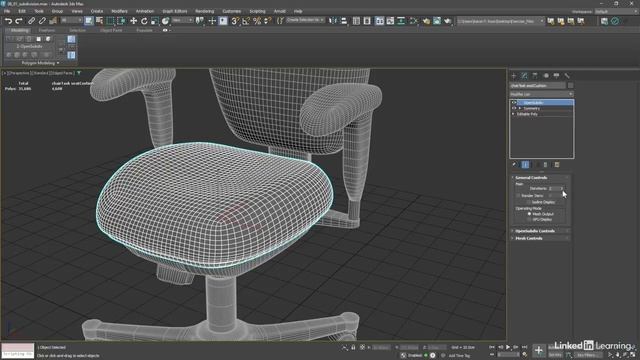The height and width of the screenshot is (360, 640).
Task: Expand the OpenSubdiv Controls rollout
Action: 540,231
